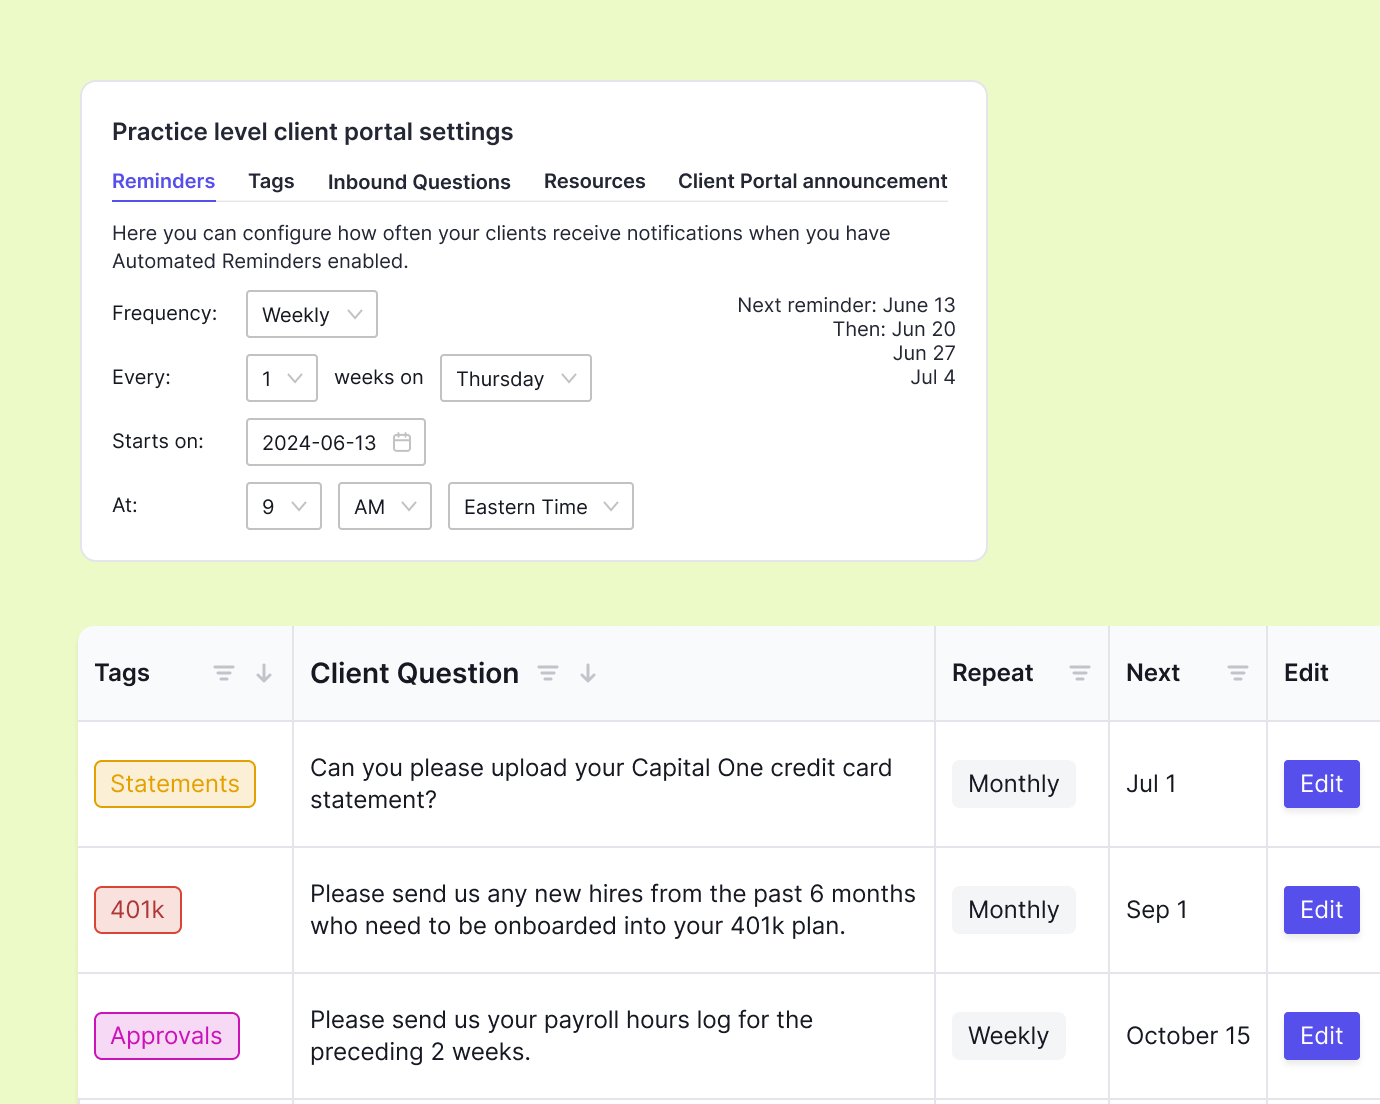The height and width of the screenshot is (1104, 1380).
Task: Open the Frequency dropdown showing Weekly
Action: click(311, 313)
